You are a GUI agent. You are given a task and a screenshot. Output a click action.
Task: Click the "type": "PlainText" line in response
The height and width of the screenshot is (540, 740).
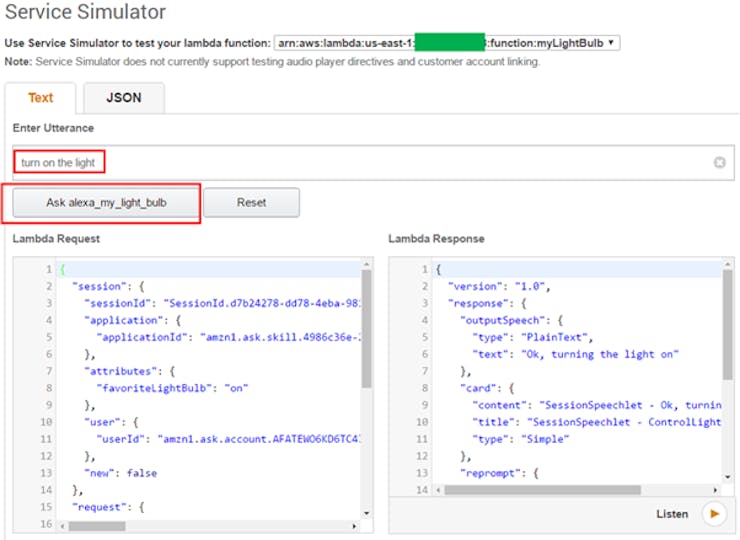point(532,337)
